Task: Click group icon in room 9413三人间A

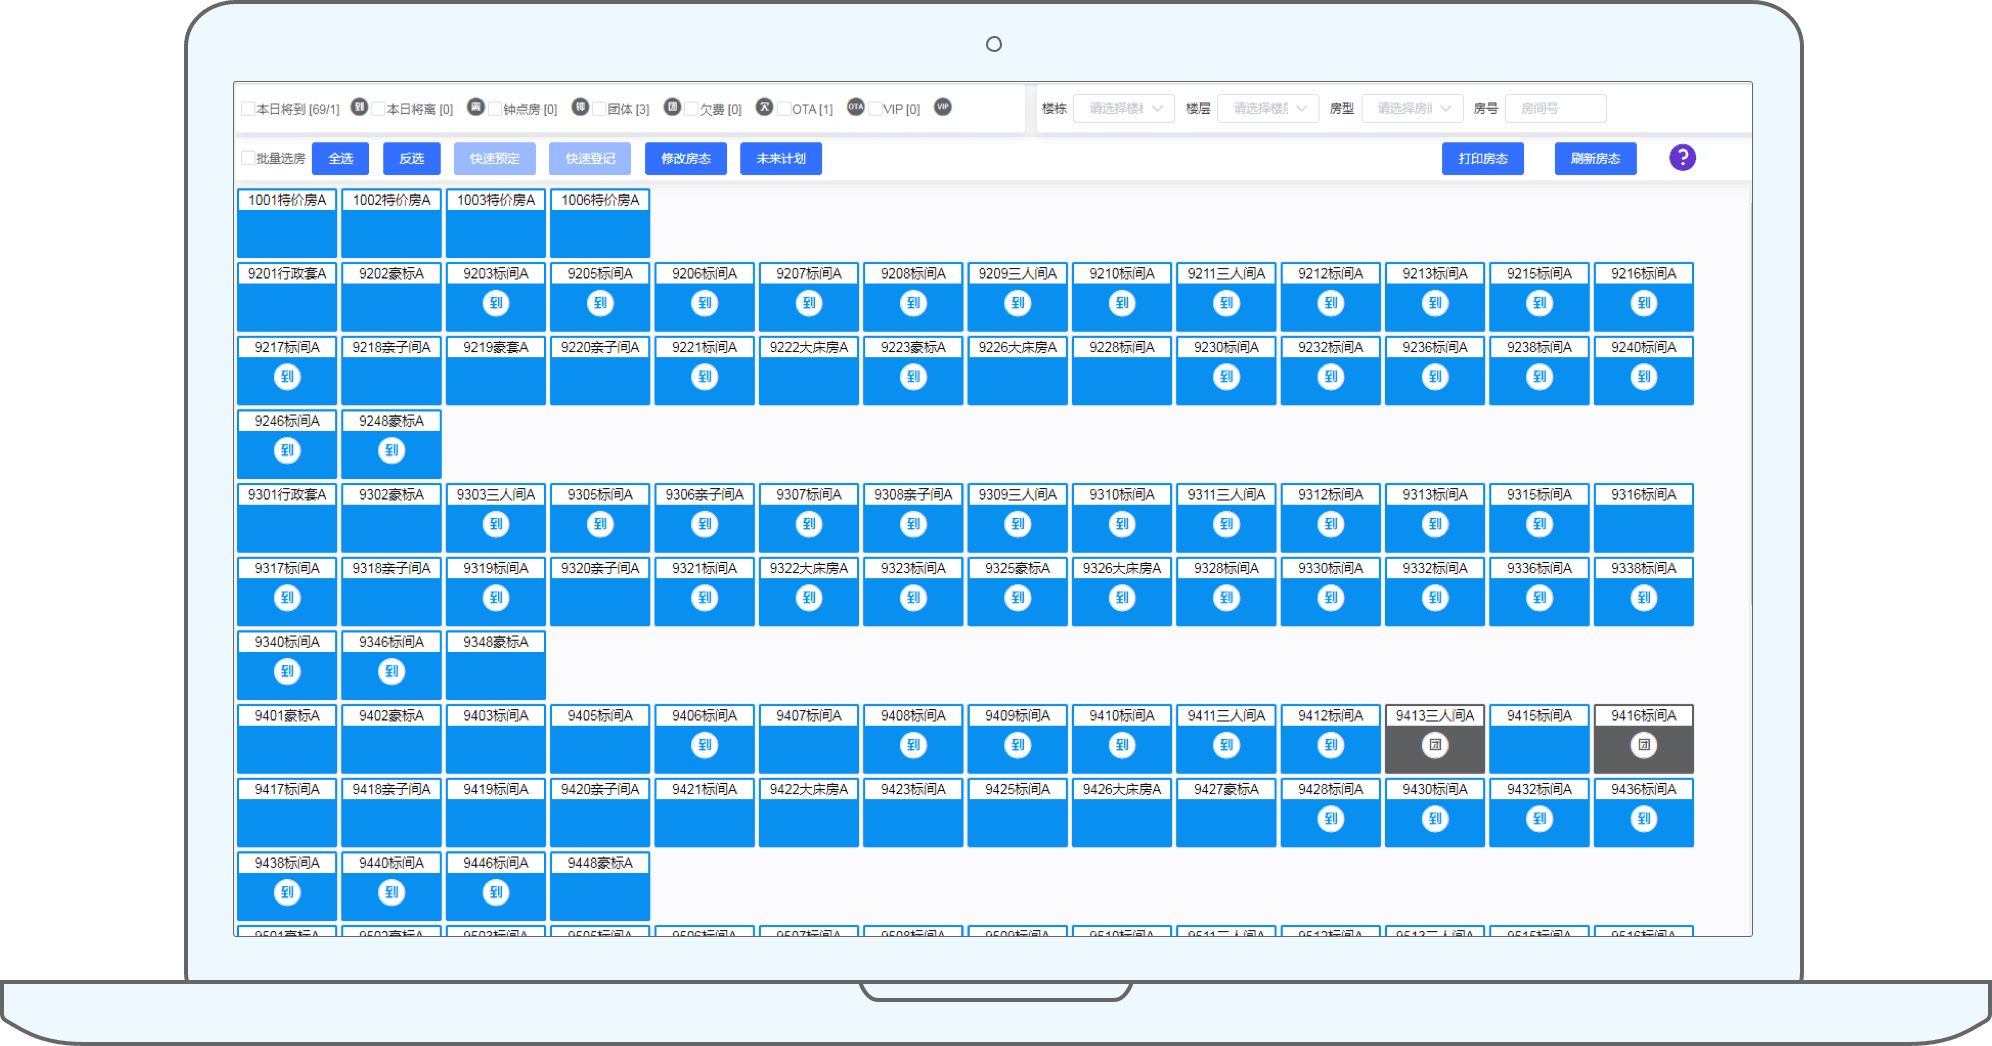Action: point(1435,745)
